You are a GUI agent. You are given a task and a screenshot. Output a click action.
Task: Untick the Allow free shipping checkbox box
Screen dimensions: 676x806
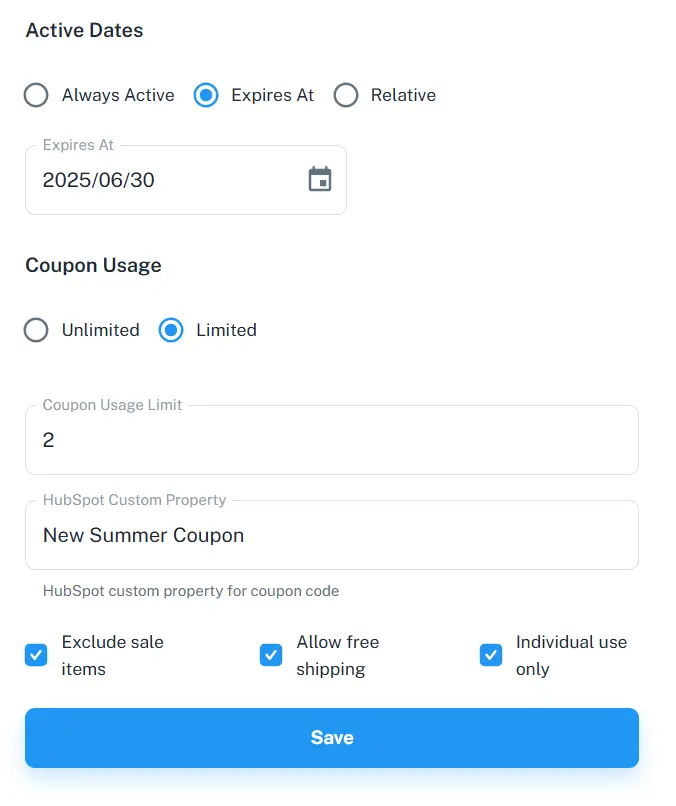(271, 655)
